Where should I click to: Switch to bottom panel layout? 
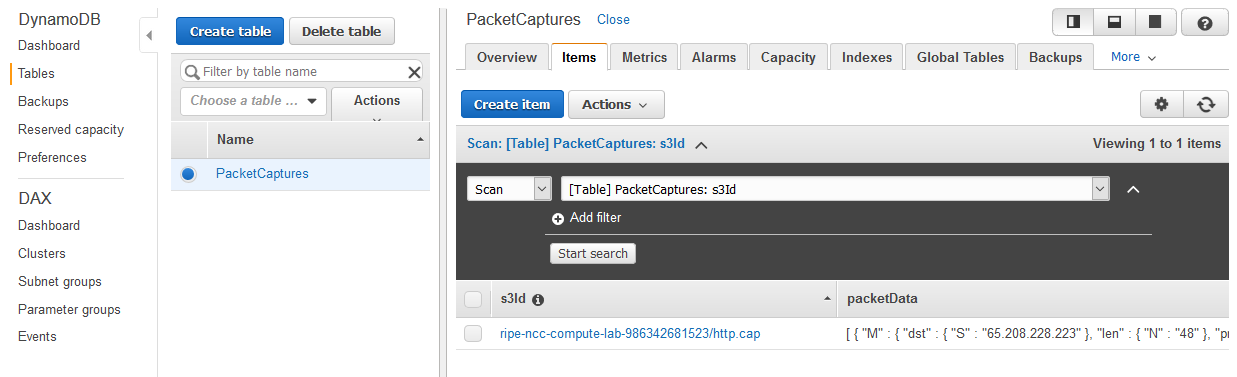click(x=1114, y=22)
